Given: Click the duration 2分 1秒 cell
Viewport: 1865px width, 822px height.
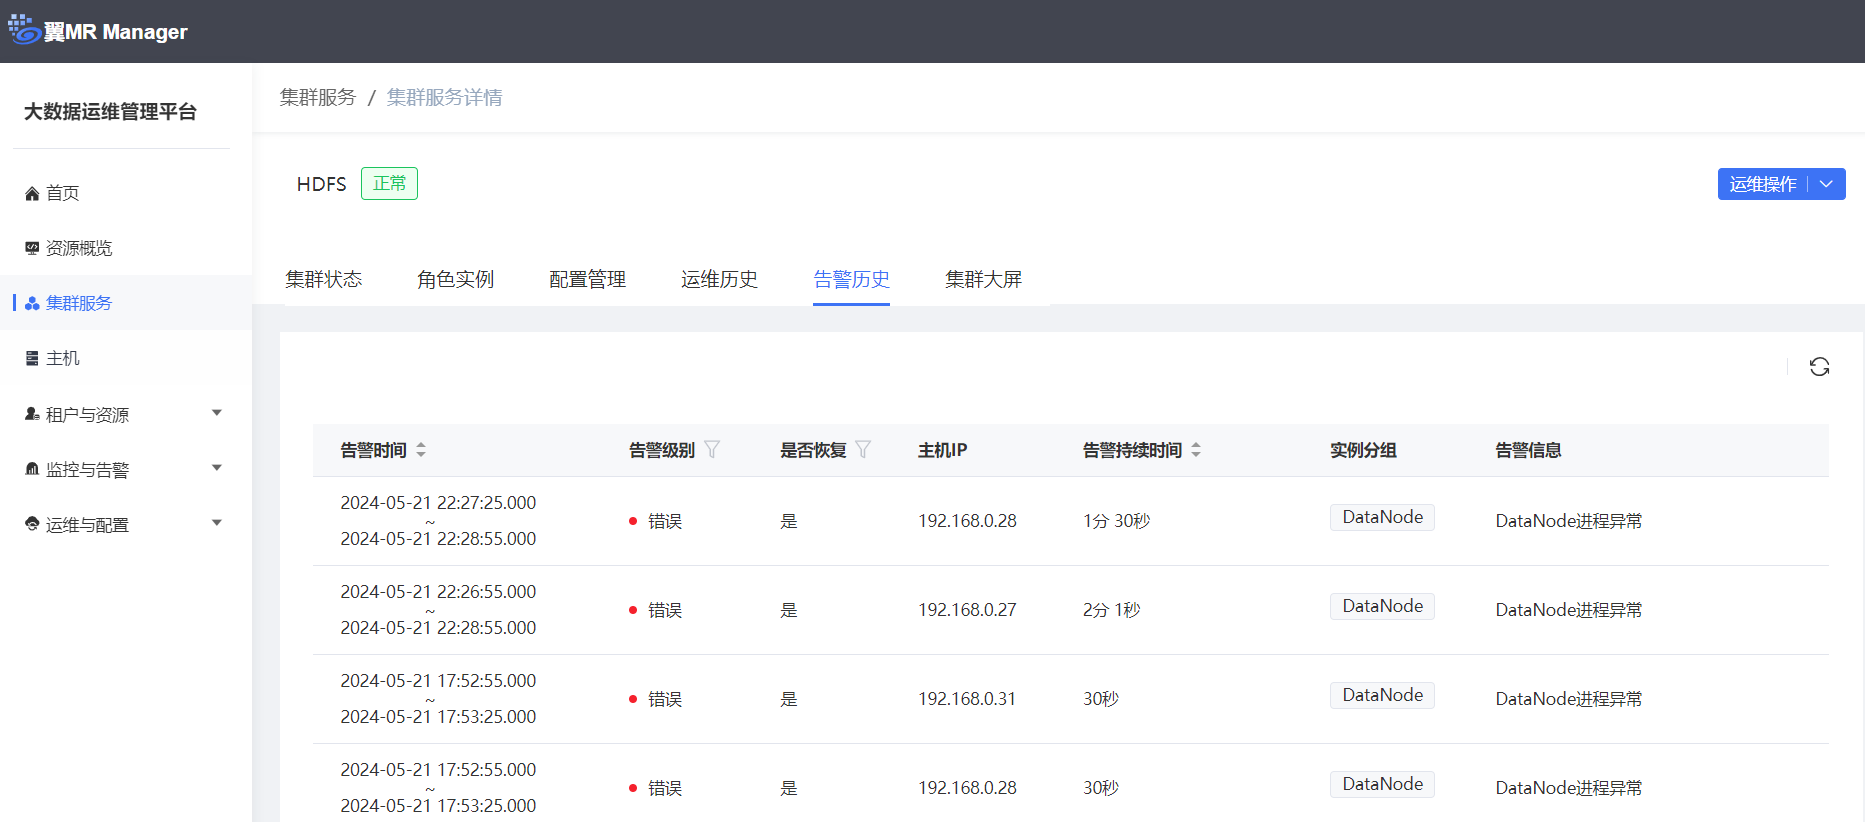Looking at the screenshot, I should [x=1112, y=610].
